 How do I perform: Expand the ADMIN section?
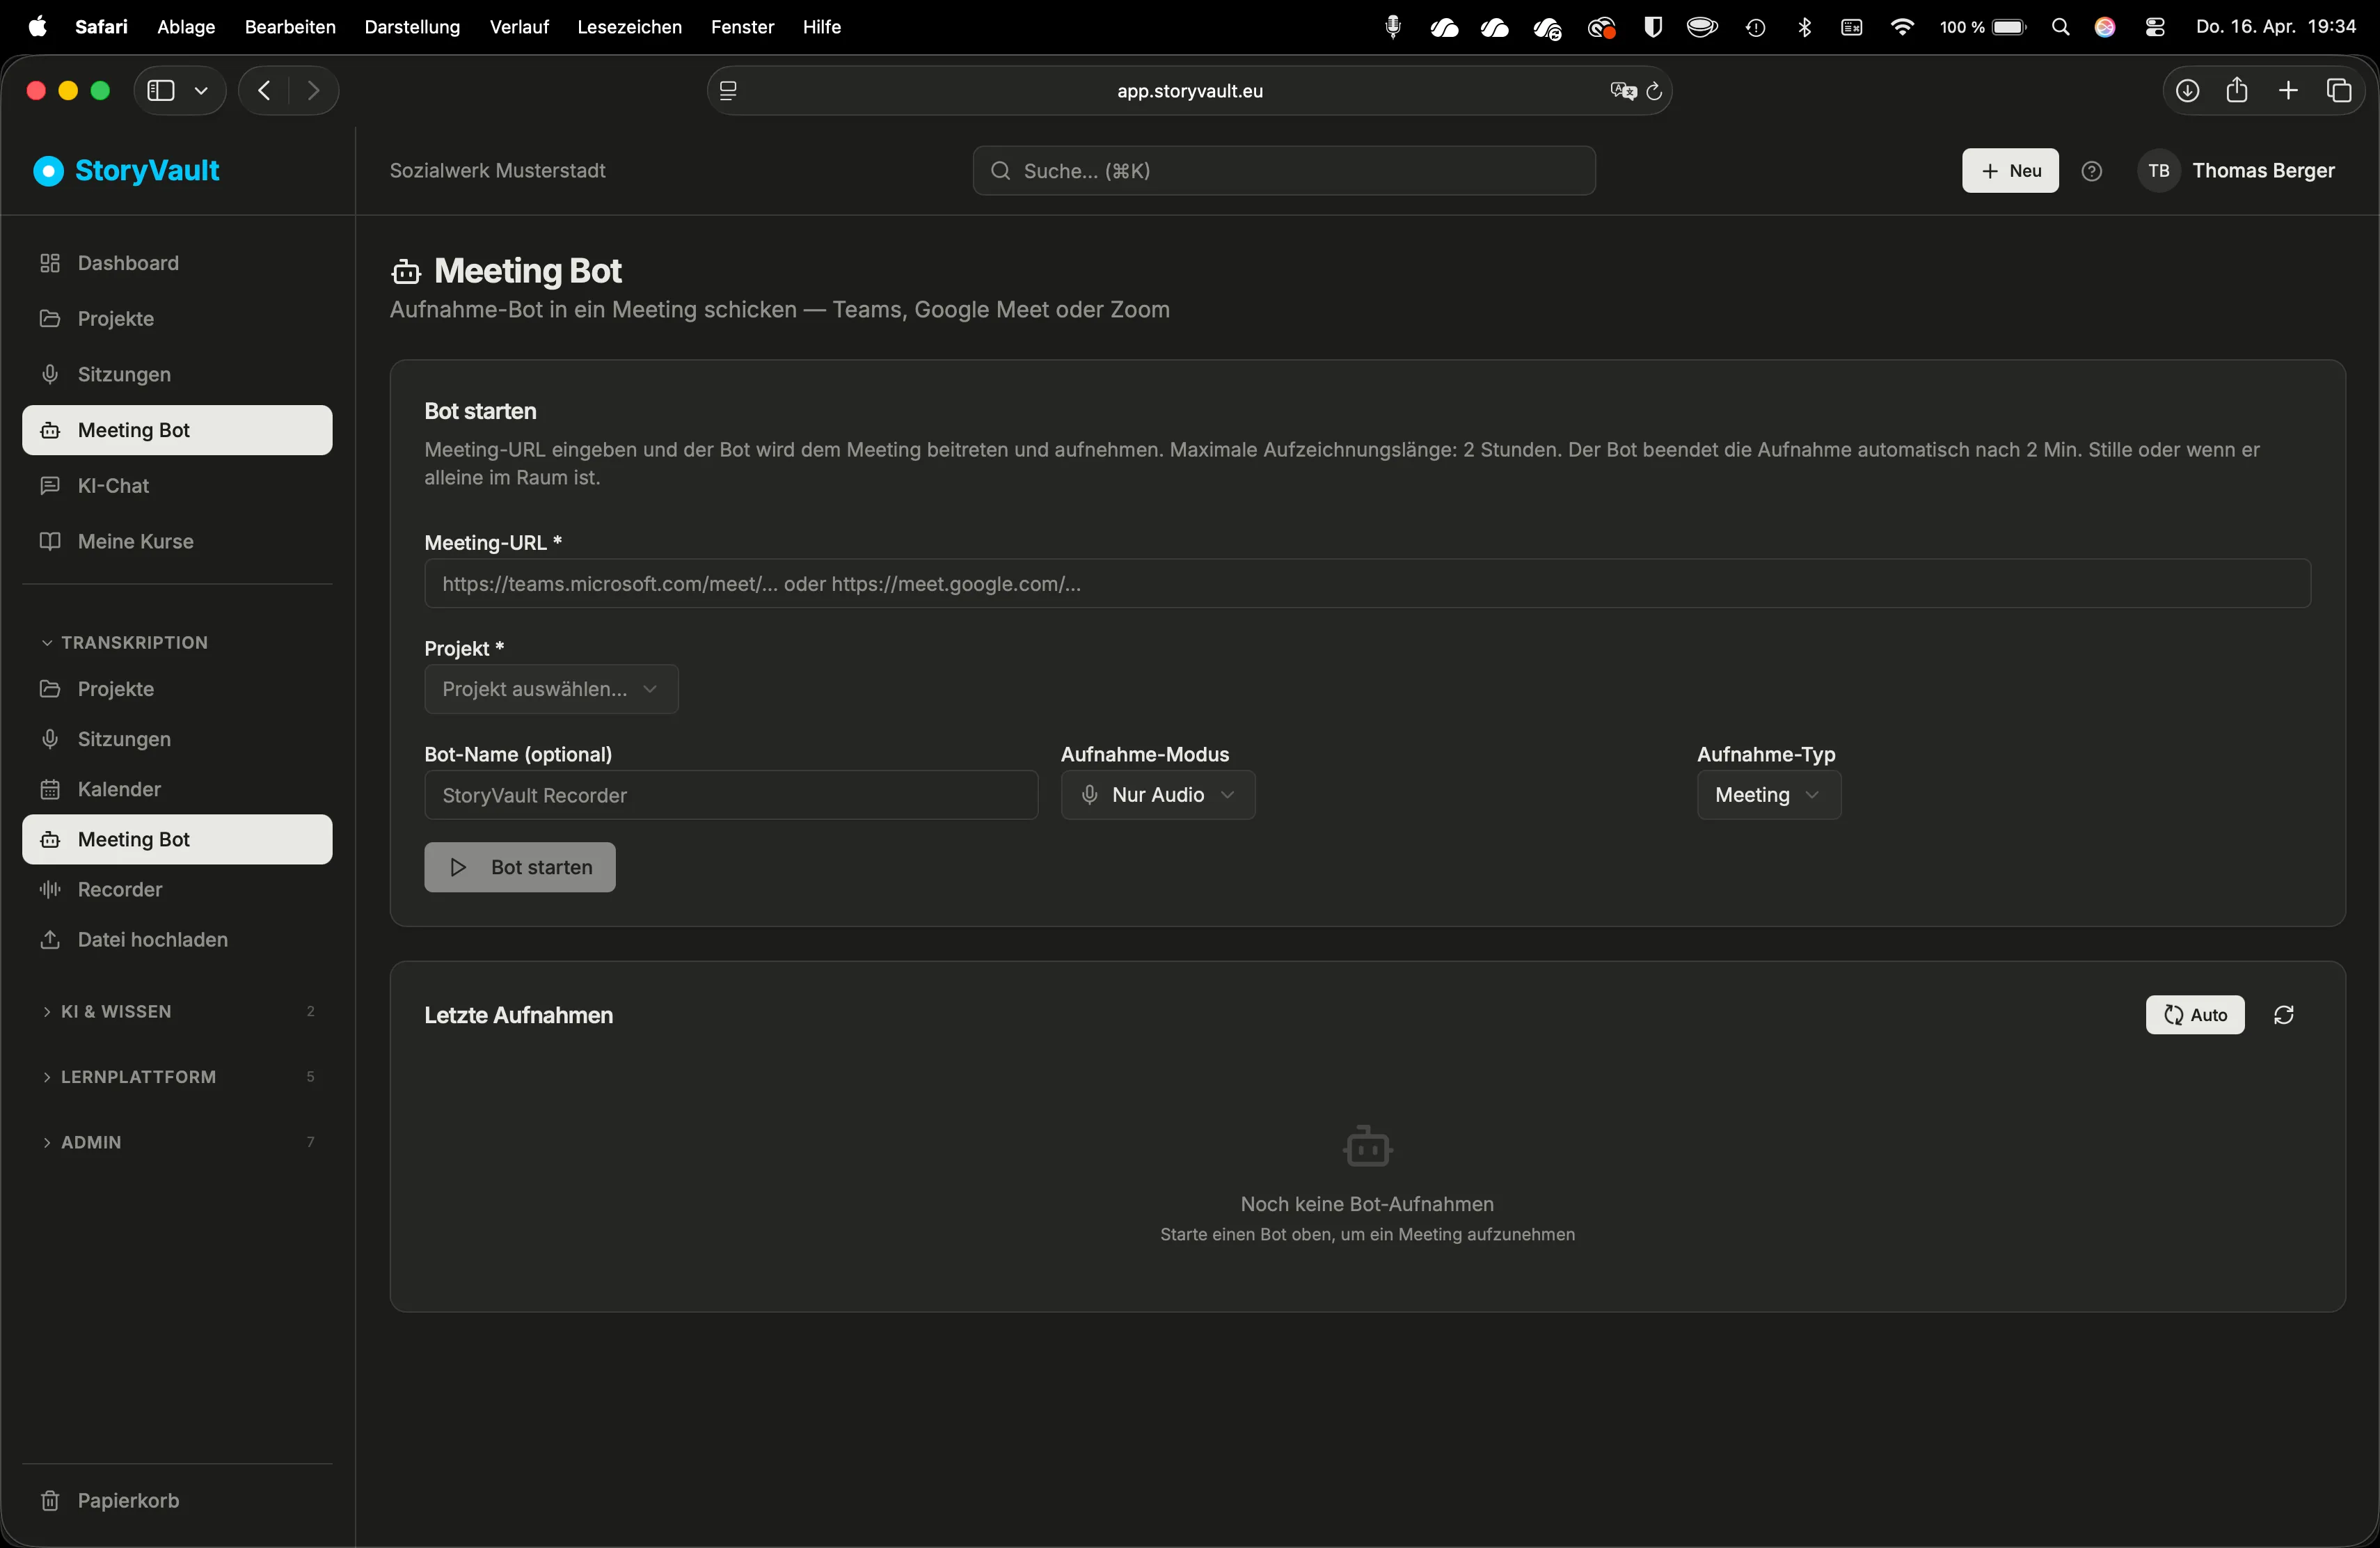coord(177,1142)
